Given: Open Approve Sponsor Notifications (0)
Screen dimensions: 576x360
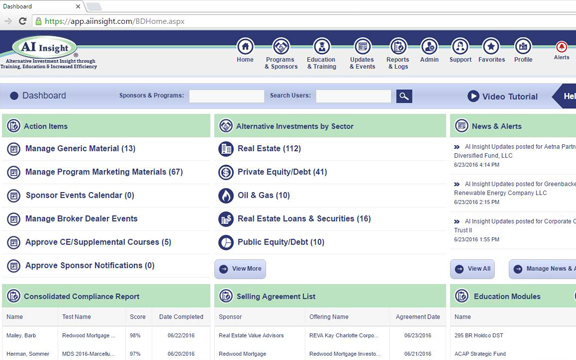Looking at the screenshot, I should click(x=90, y=265).
